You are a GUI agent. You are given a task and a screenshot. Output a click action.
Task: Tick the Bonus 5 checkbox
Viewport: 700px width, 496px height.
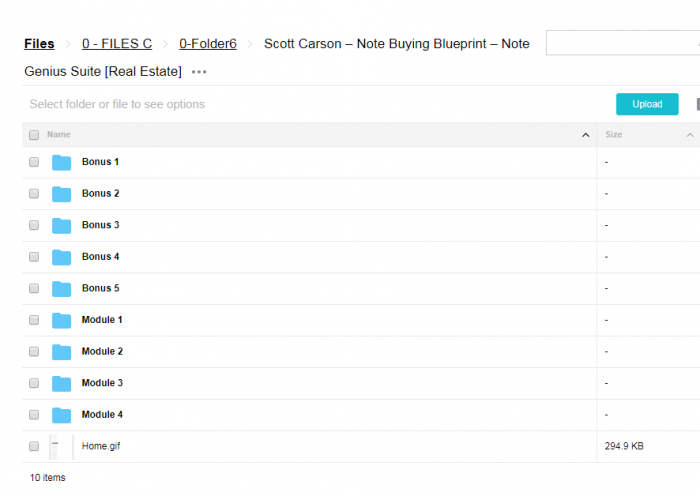(34, 288)
